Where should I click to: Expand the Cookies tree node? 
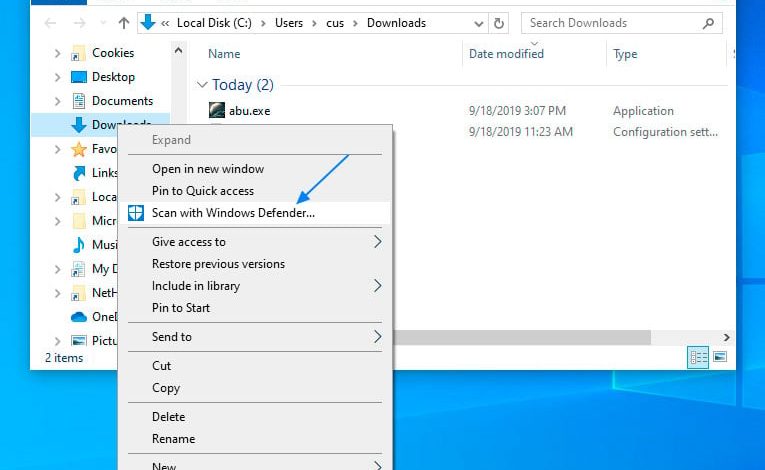(x=58, y=53)
